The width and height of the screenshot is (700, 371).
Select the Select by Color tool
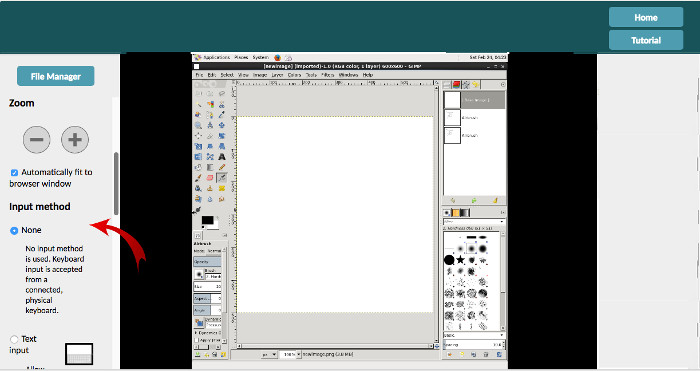[x=210, y=104]
